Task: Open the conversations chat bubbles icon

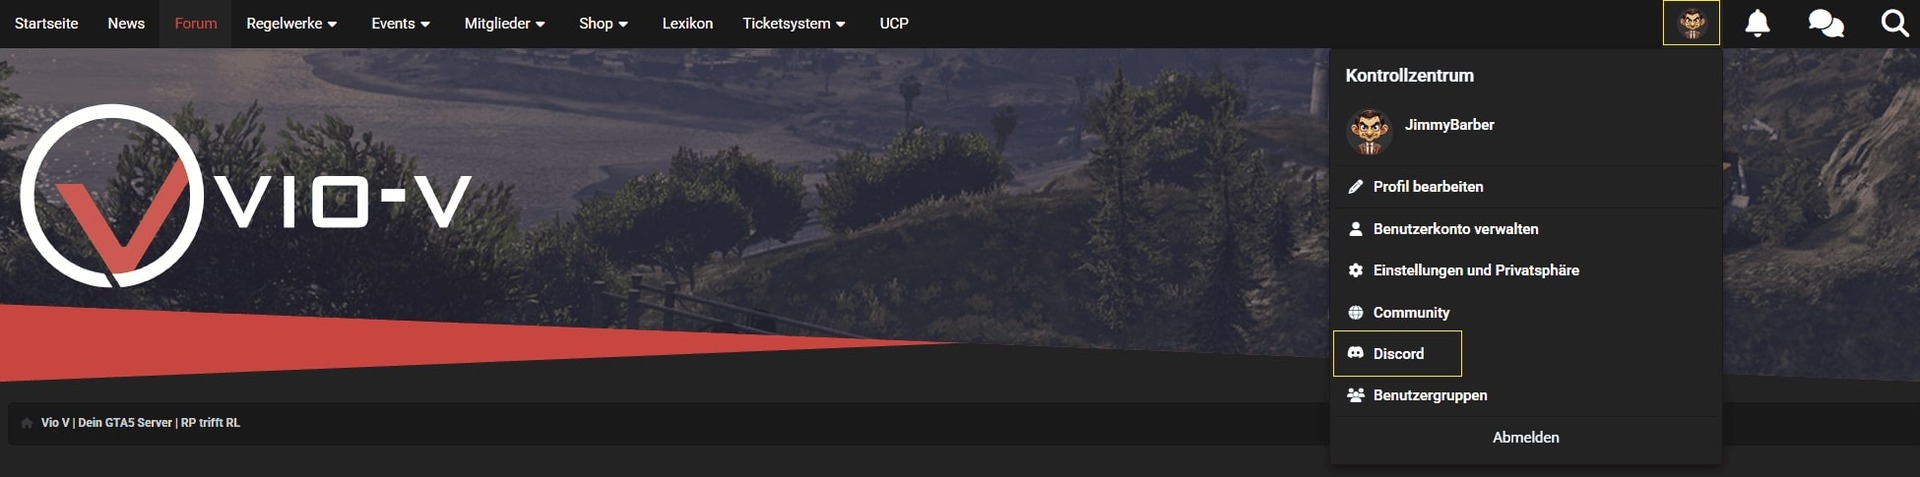Action: click(1826, 23)
